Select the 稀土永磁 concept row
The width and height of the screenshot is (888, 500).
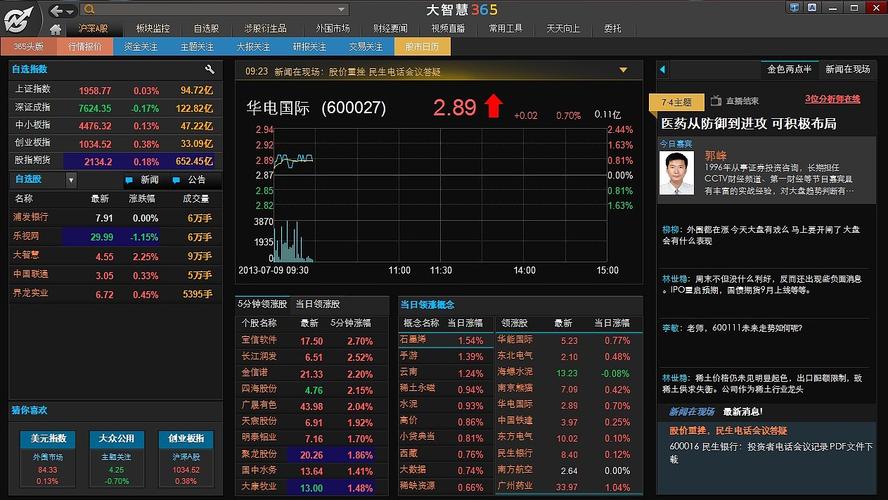[x=446, y=389]
